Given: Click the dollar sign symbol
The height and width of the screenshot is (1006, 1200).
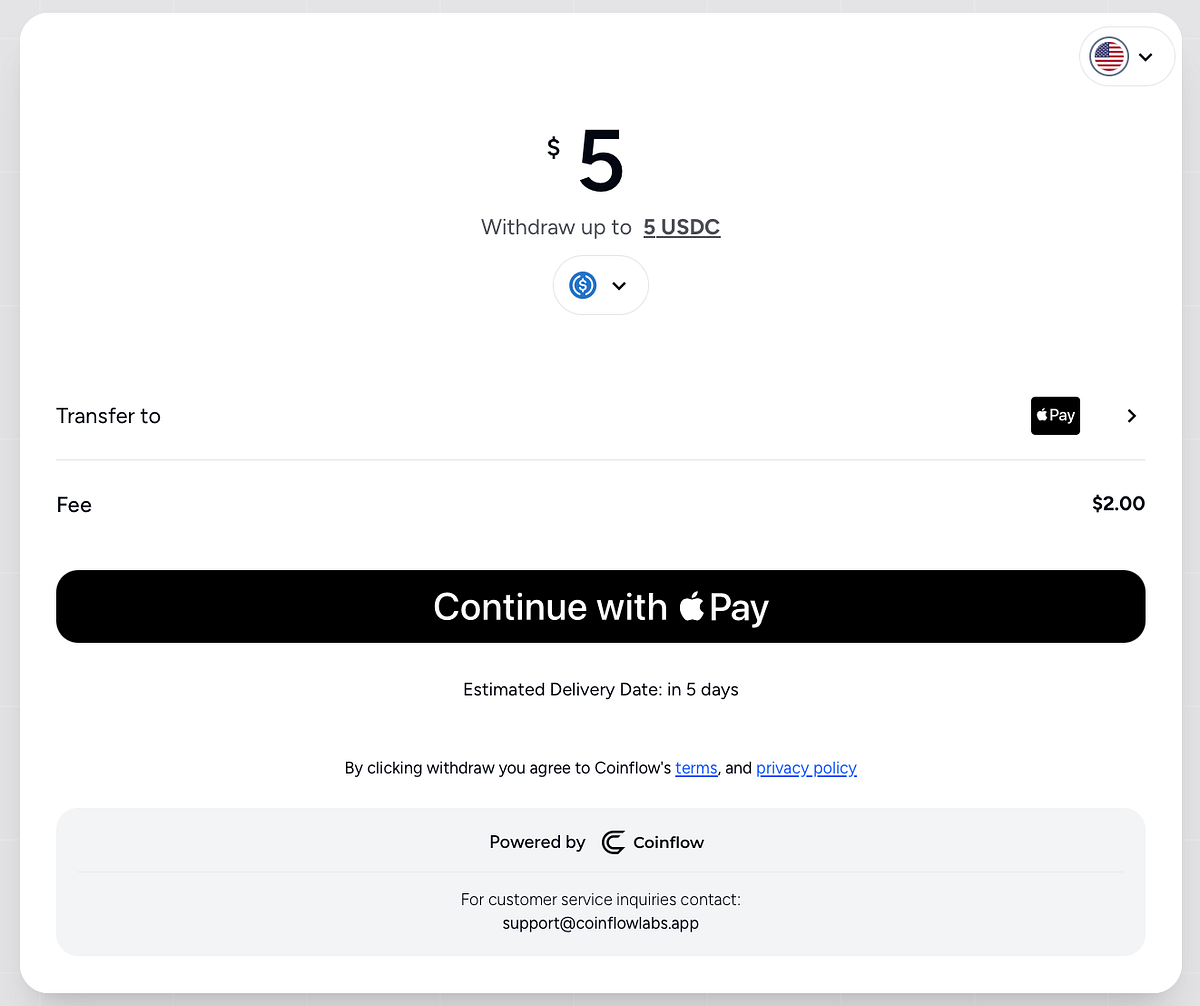Looking at the screenshot, I should click(x=554, y=148).
